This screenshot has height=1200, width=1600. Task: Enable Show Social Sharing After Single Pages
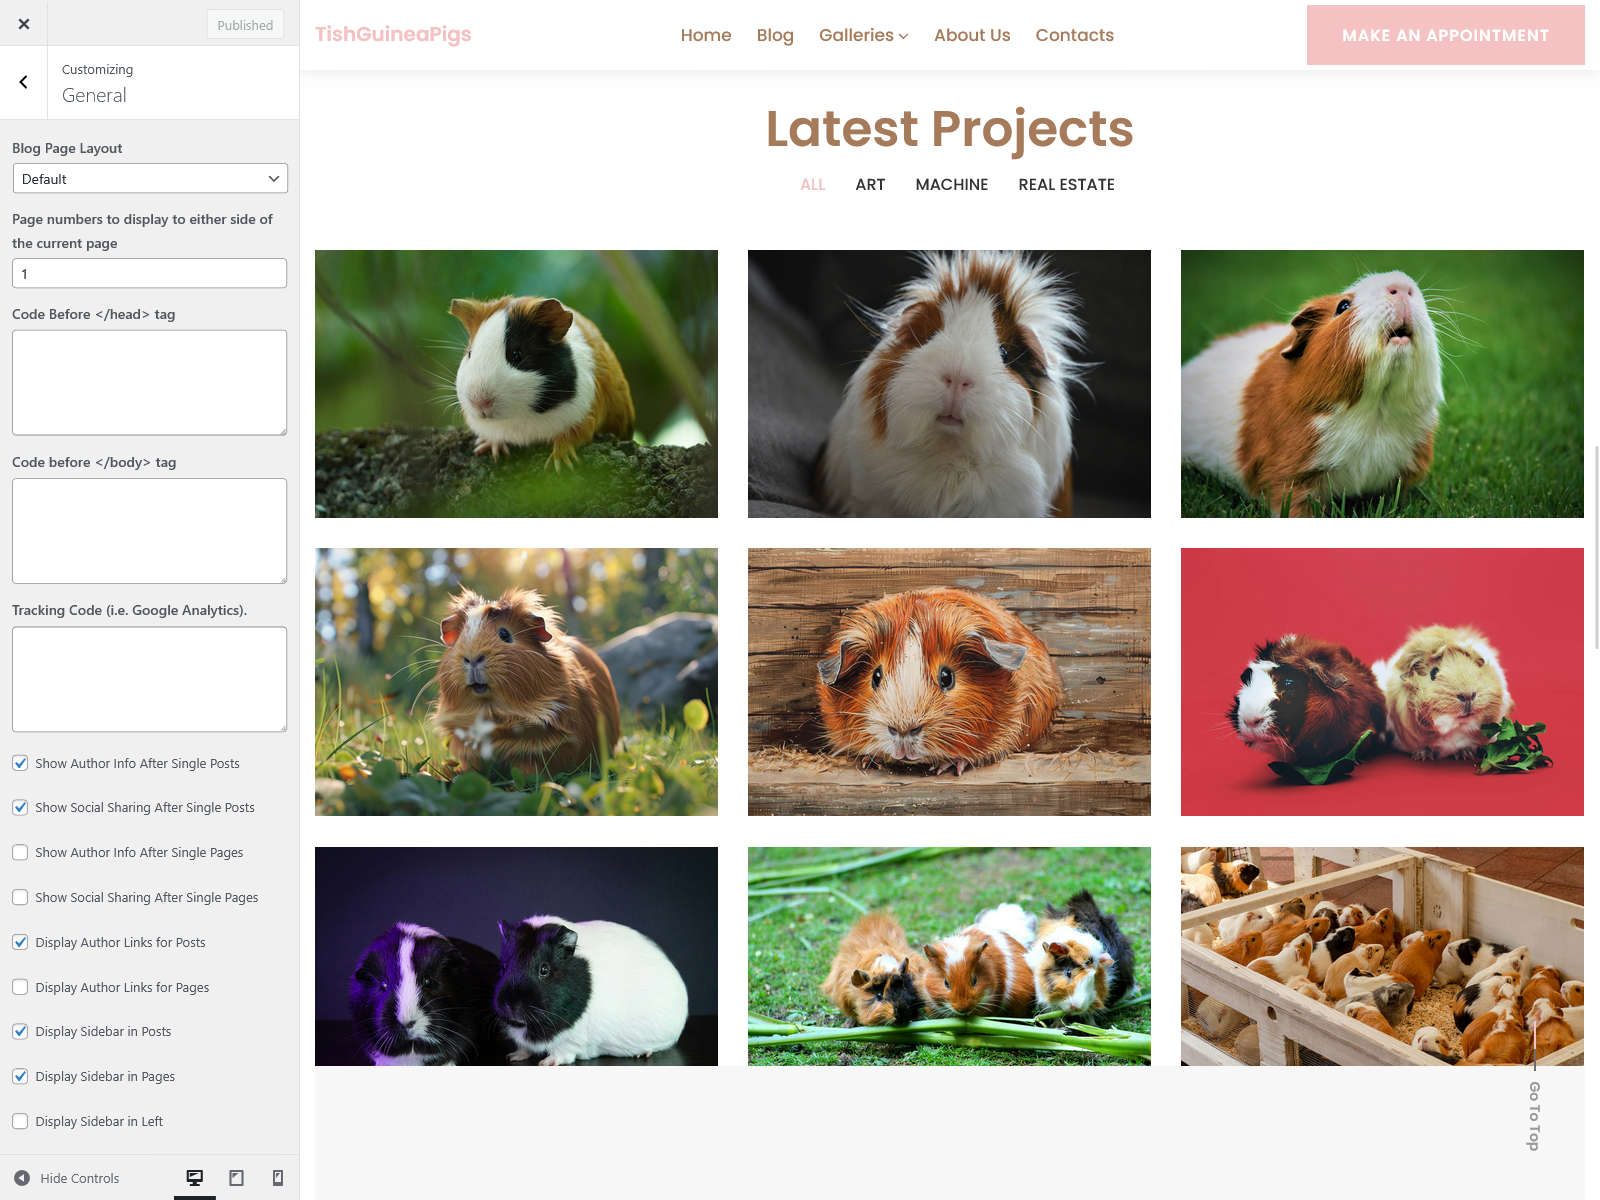click(x=20, y=897)
